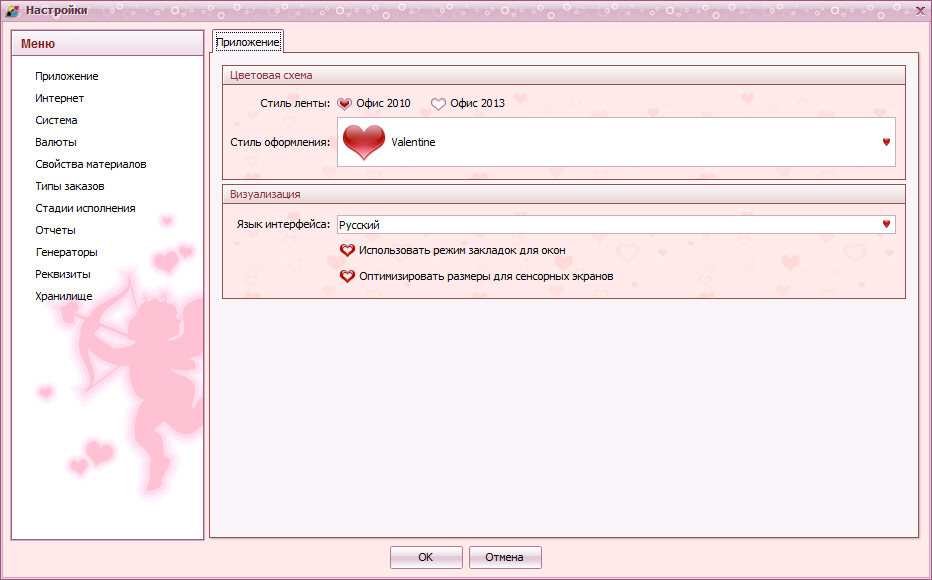Click the Valentine style name text

[413, 142]
